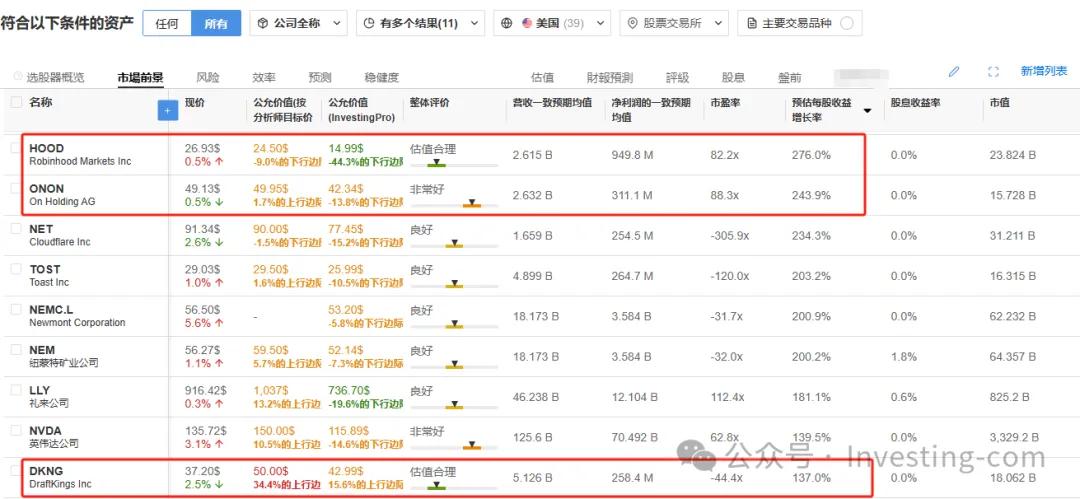The height and width of the screenshot is (499, 1080).
Task: Check the HOOD row checkbox
Action: pyautogui.click(x=16, y=147)
